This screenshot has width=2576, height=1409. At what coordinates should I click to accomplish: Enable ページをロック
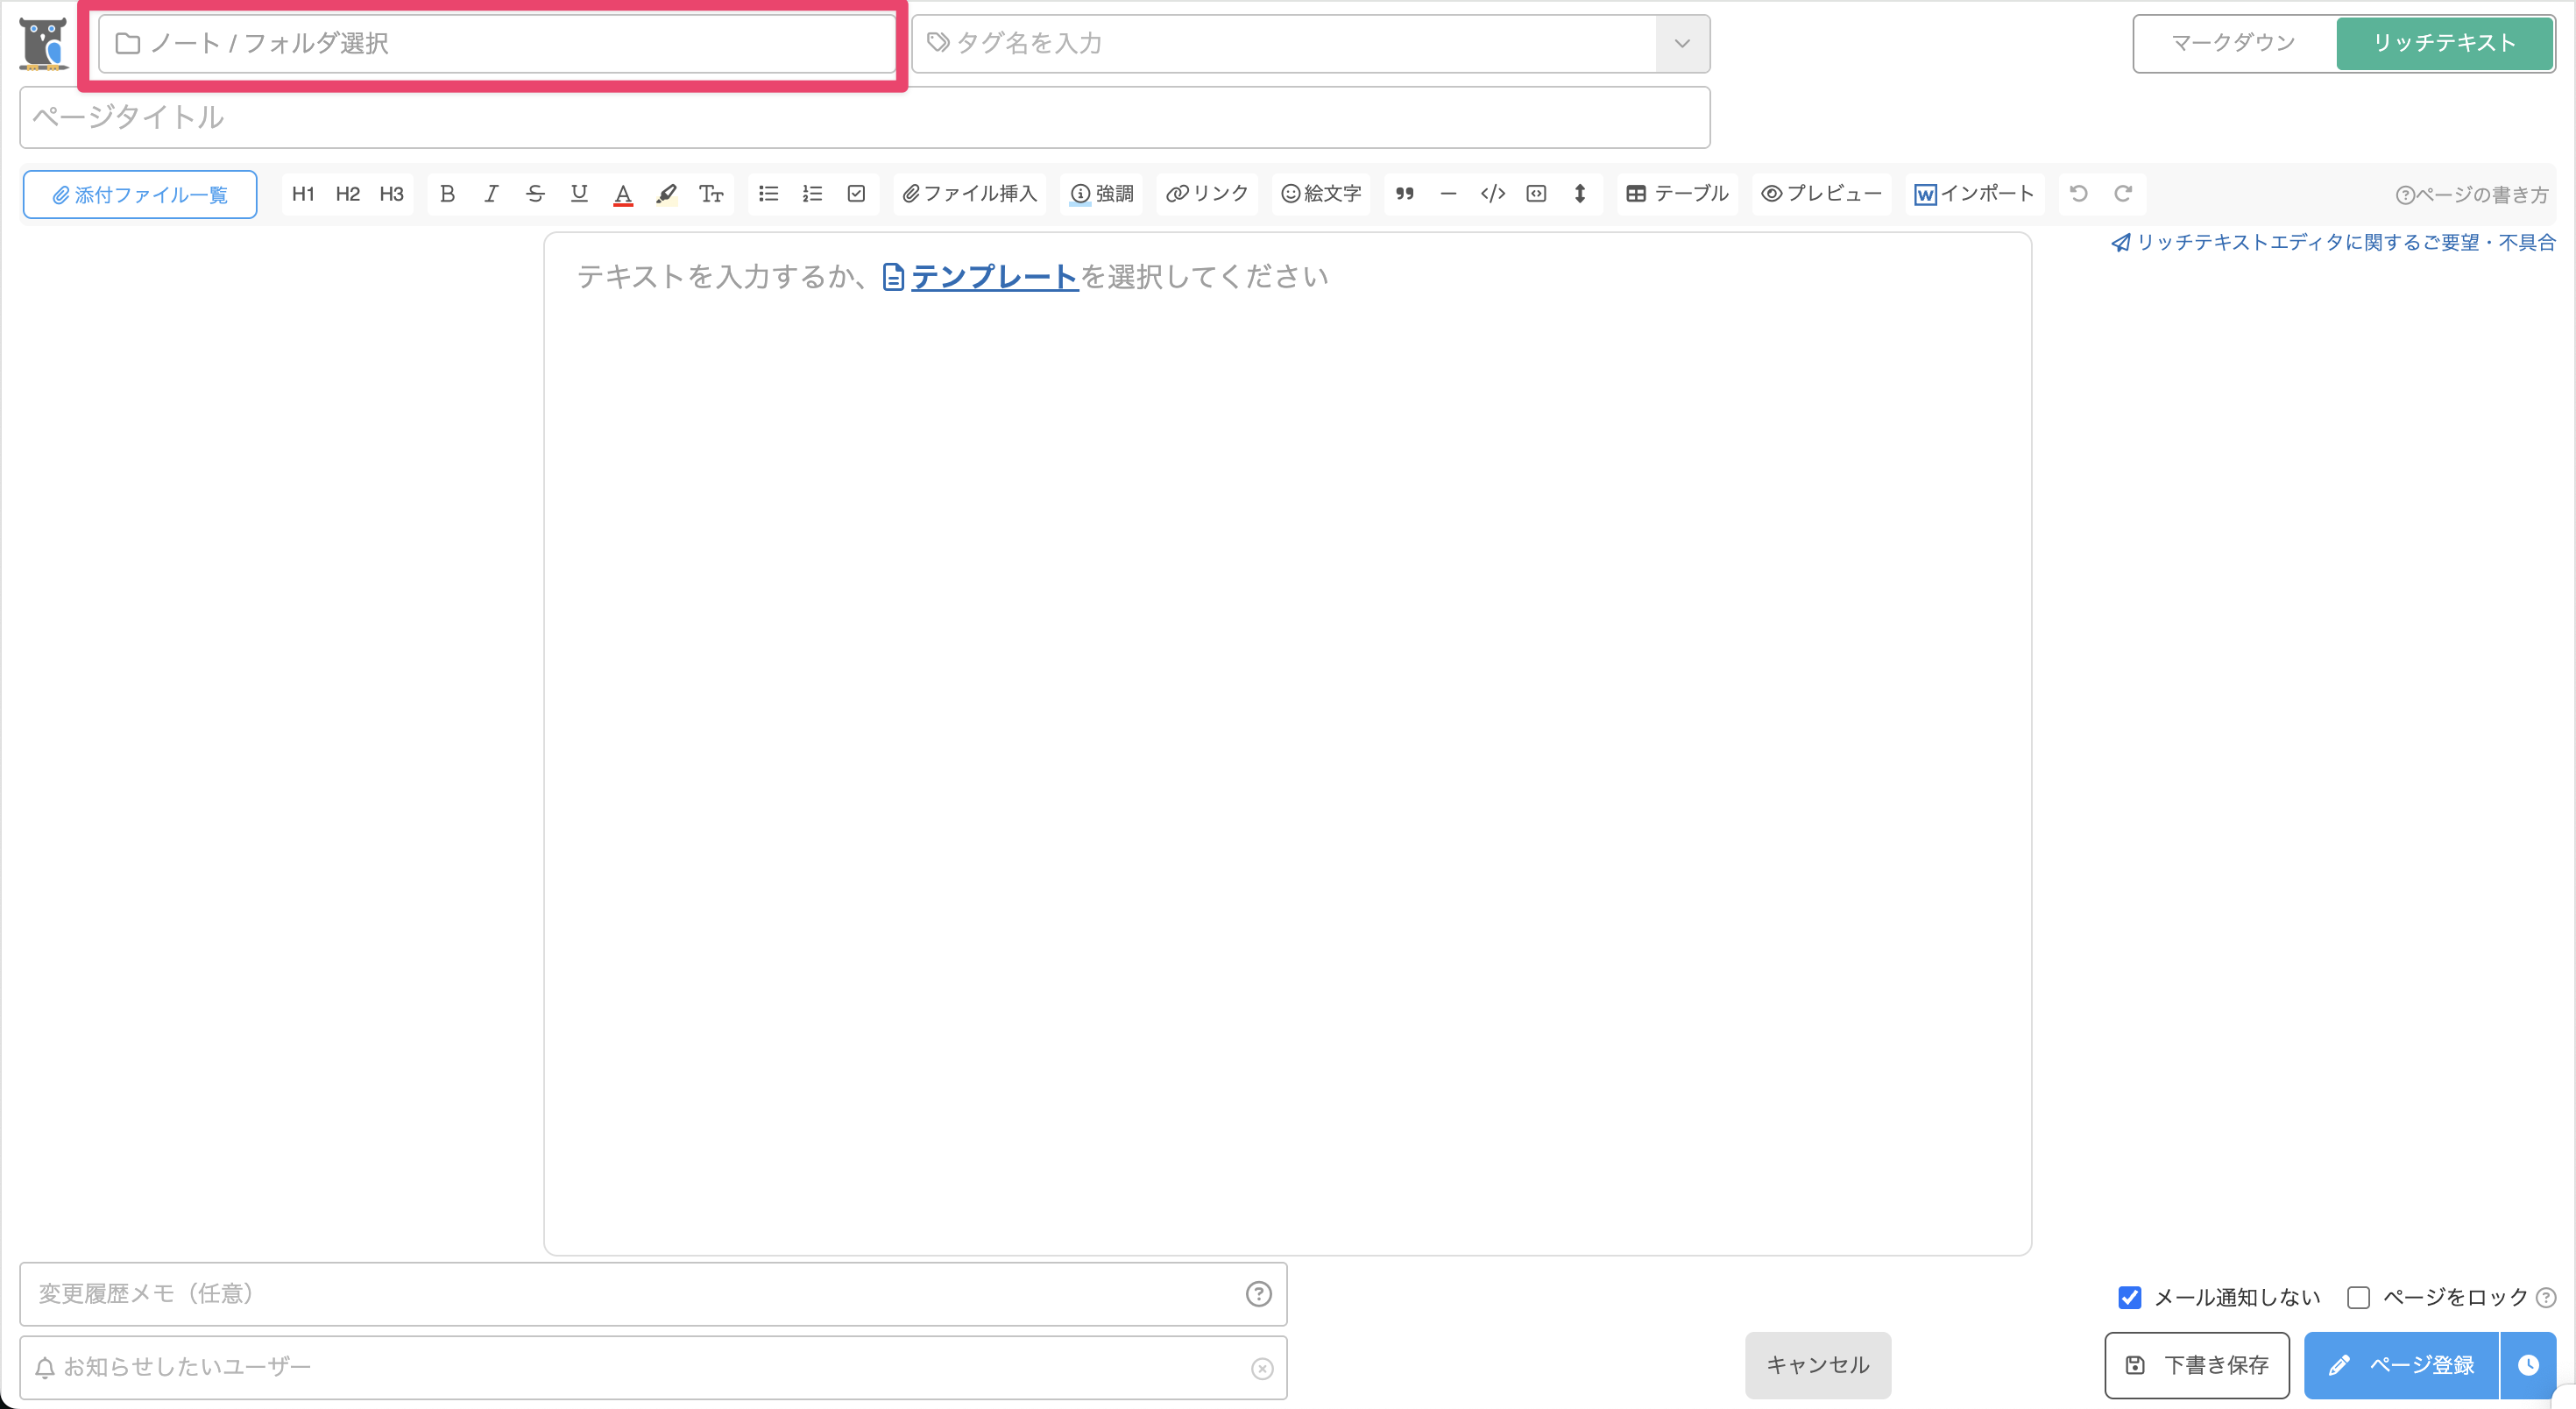[x=2359, y=1296]
